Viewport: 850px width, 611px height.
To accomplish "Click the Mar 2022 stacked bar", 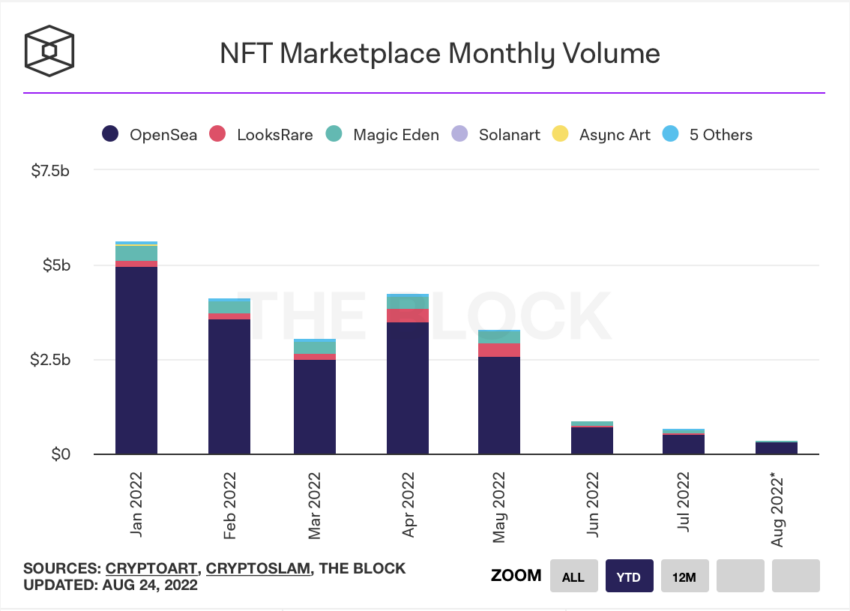I will point(315,396).
